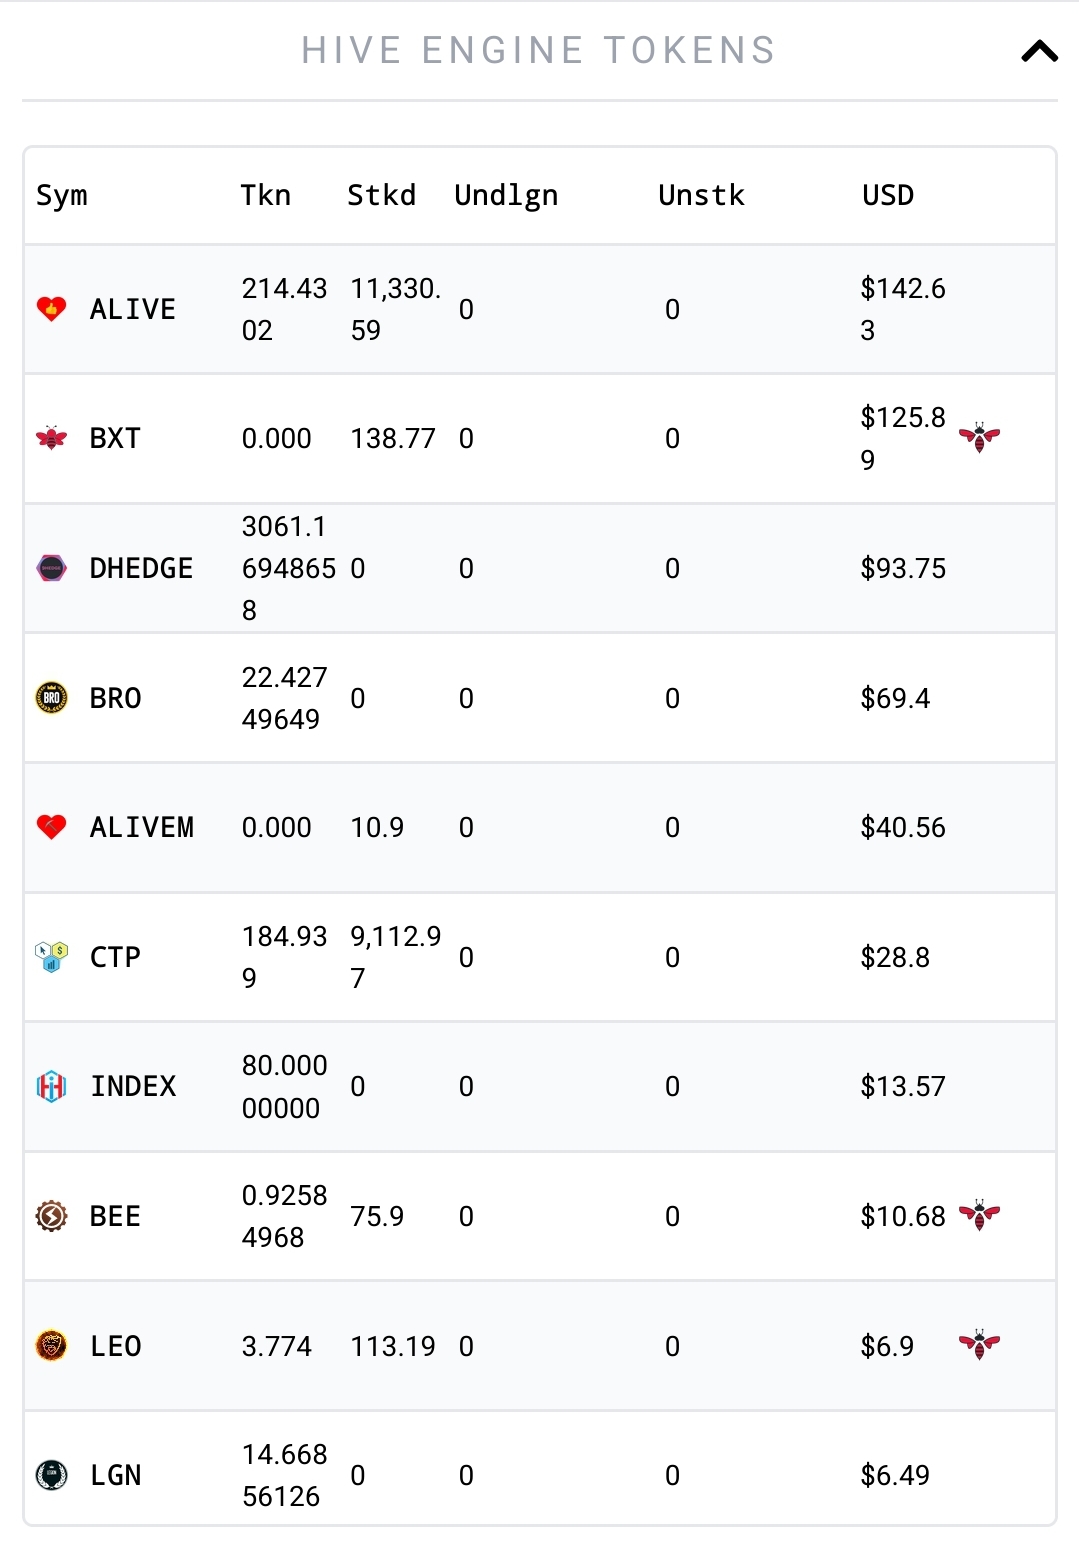Click the DHEDGE token hexagon icon

(51, 568)
